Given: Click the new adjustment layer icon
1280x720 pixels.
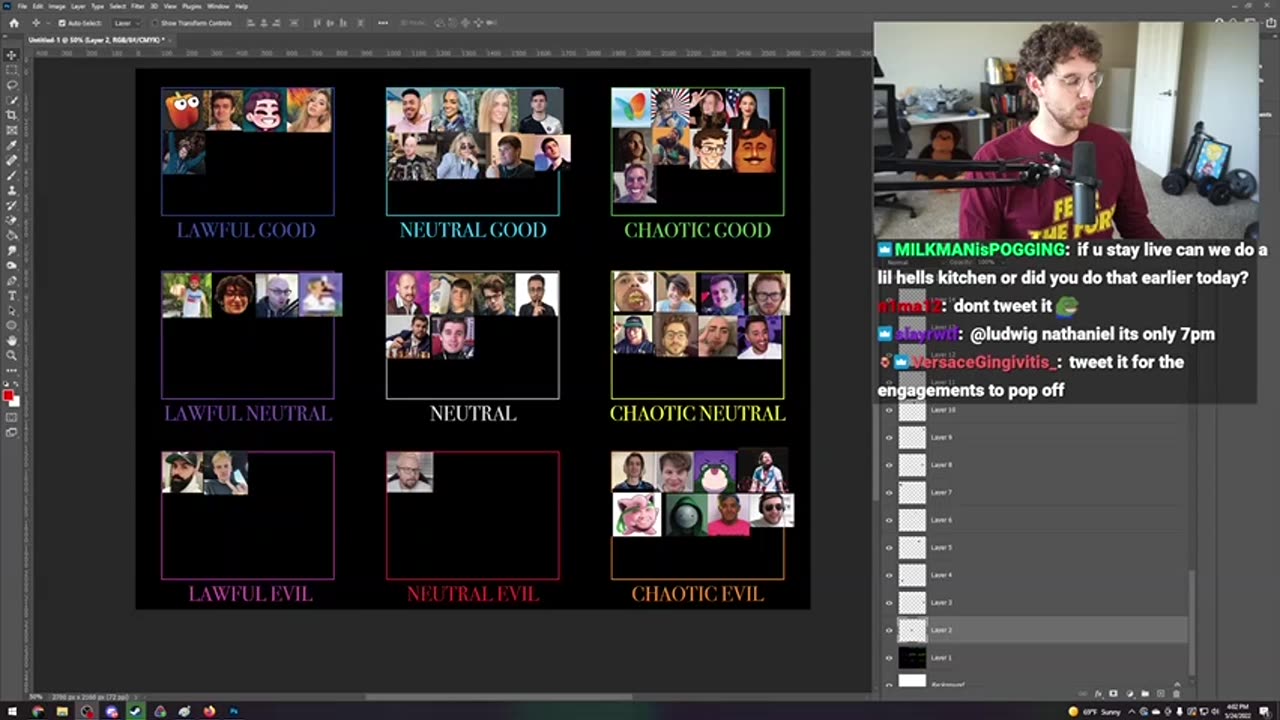Looking at the screenshot, I should [1130, 693].
